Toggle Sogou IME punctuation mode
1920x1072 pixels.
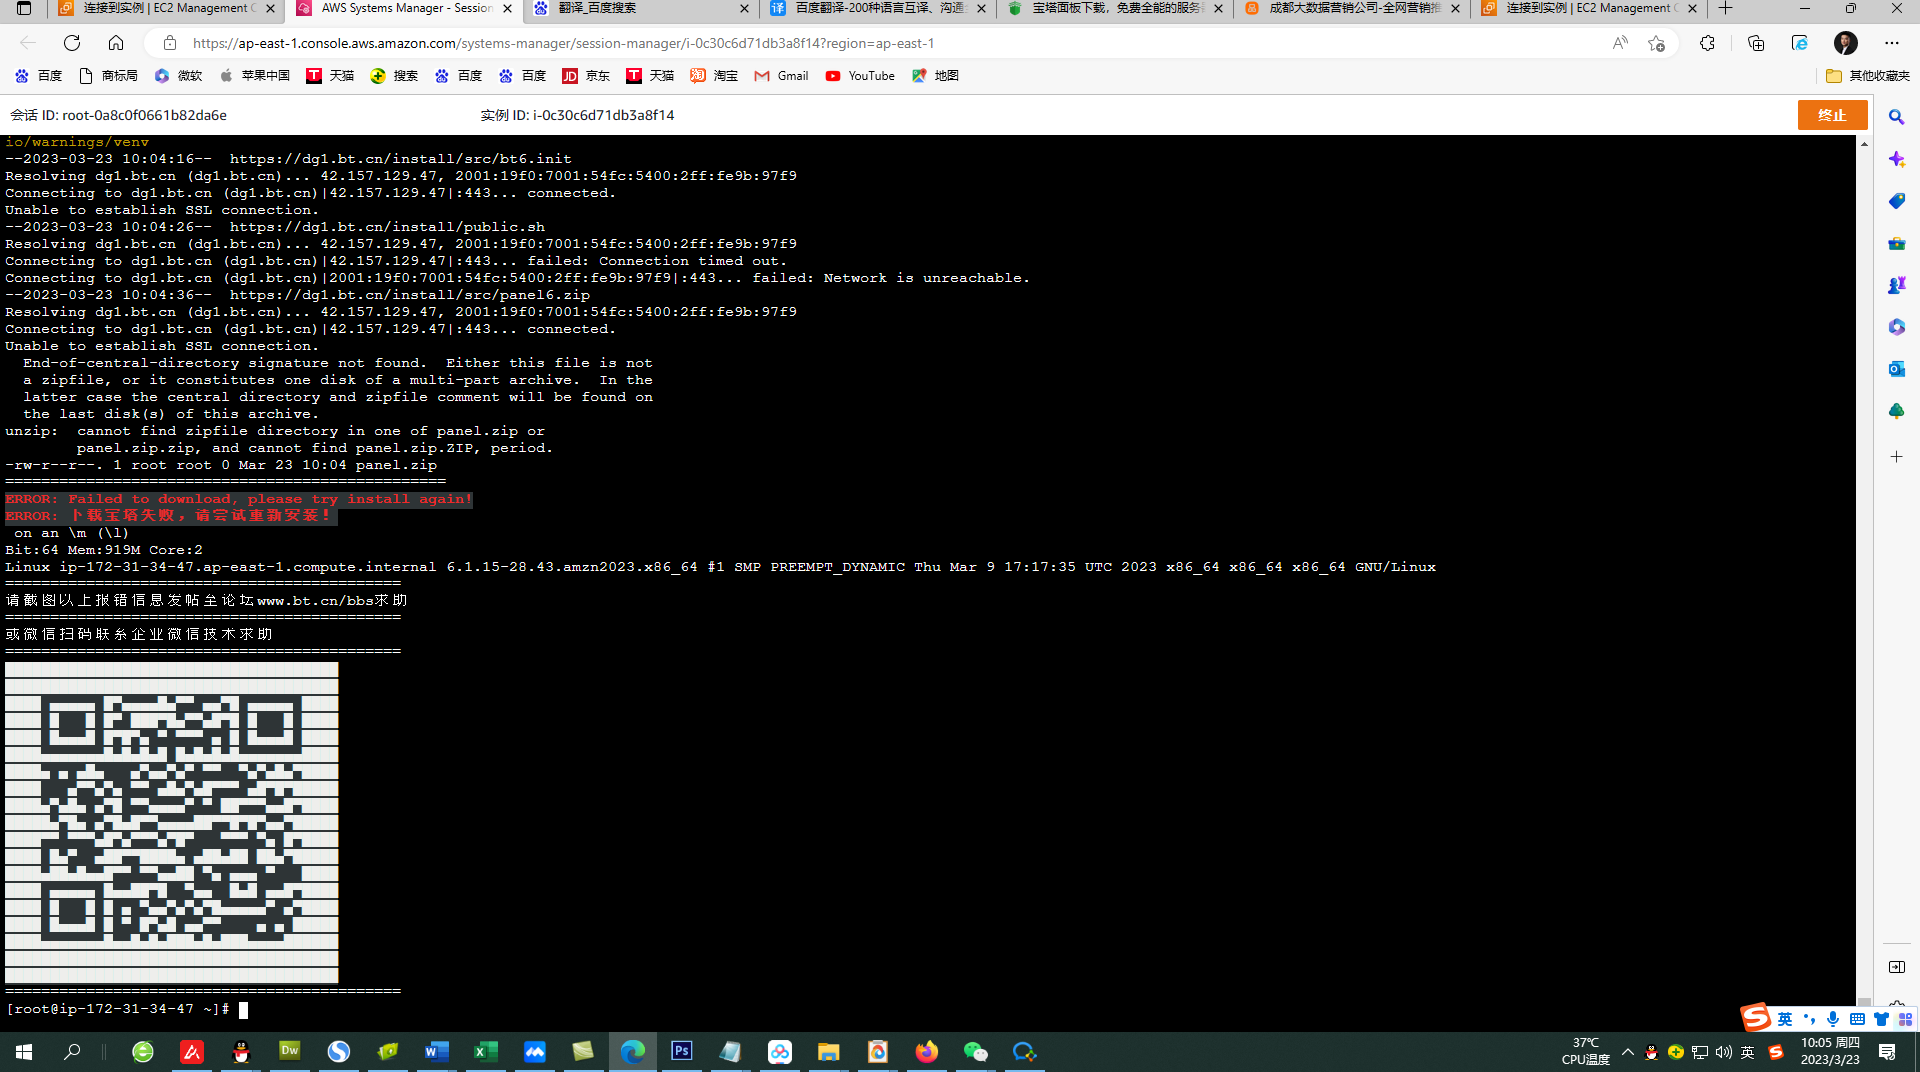coord(1809,1019)
